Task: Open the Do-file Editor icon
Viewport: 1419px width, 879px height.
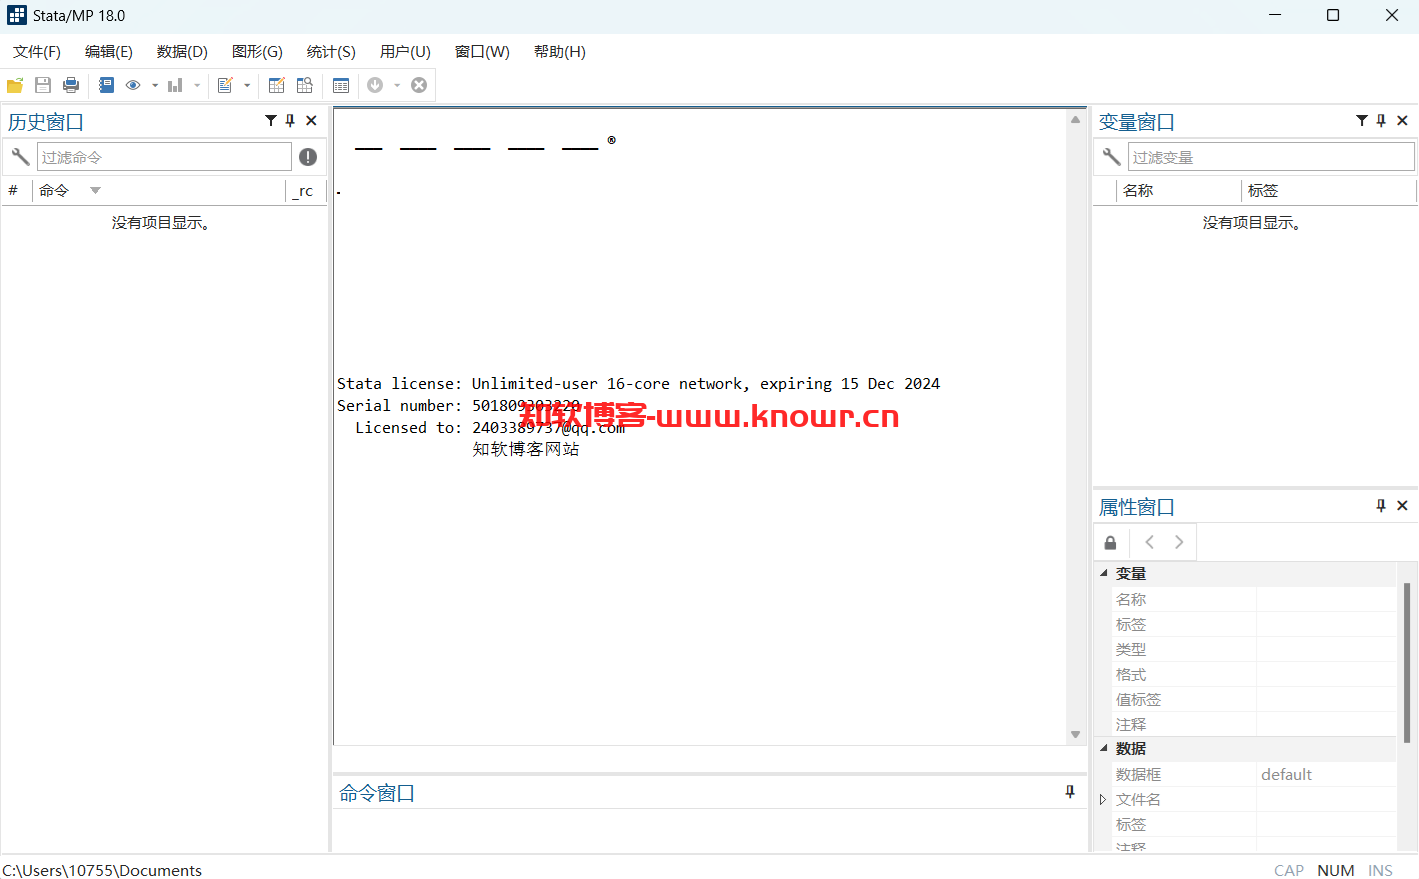Action: [x=225, y=85]
